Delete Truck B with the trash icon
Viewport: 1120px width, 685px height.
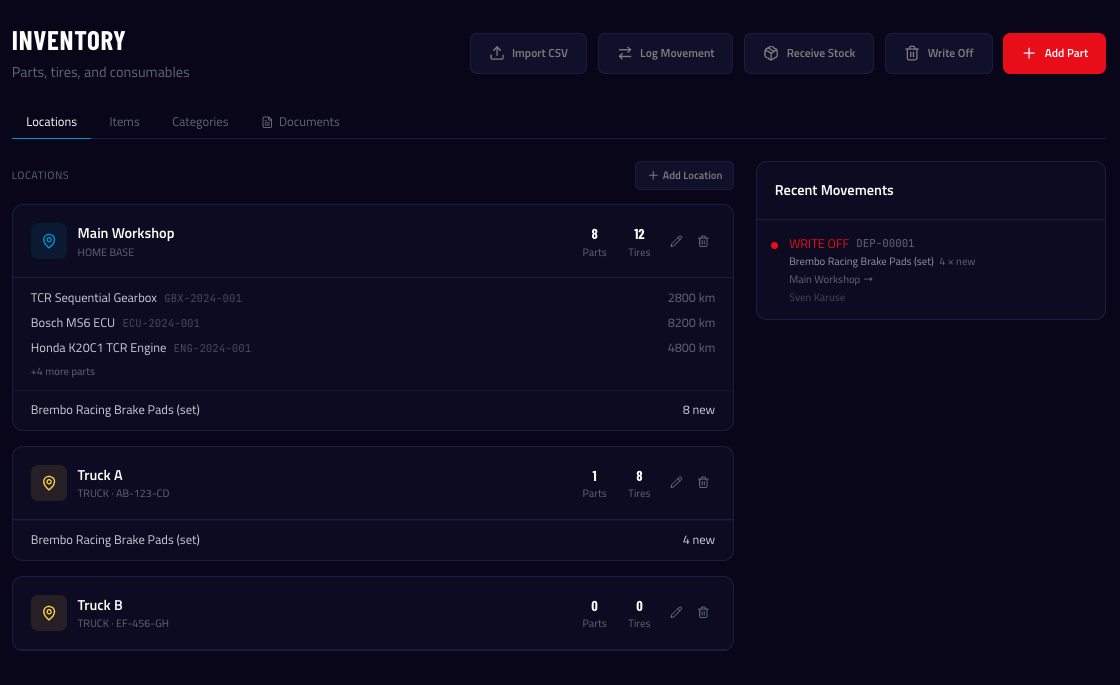(703, 612)
